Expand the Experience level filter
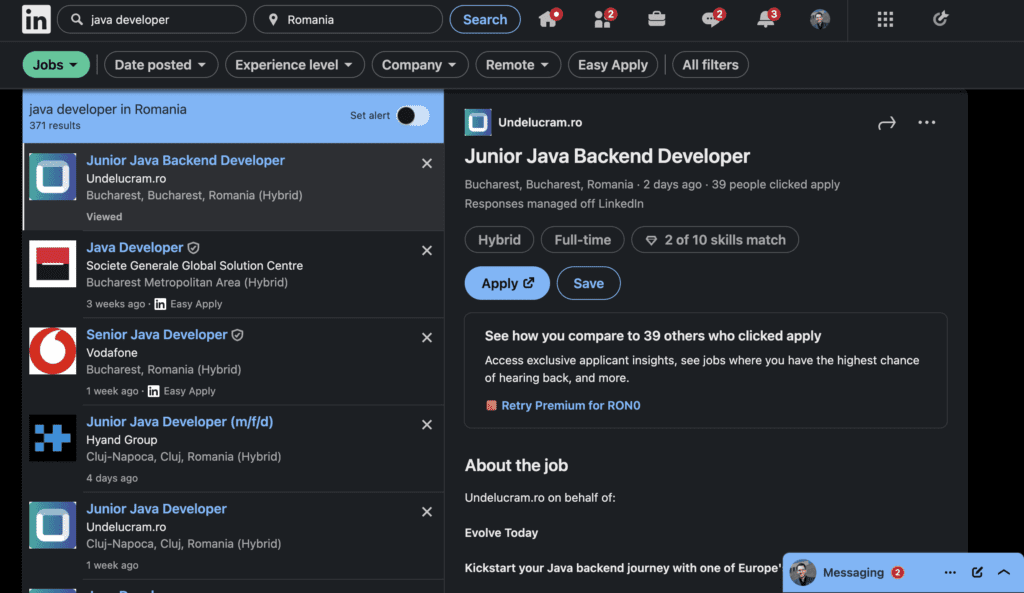The width and height of the screenshot is (1024, 593). (x=295, y=65)
